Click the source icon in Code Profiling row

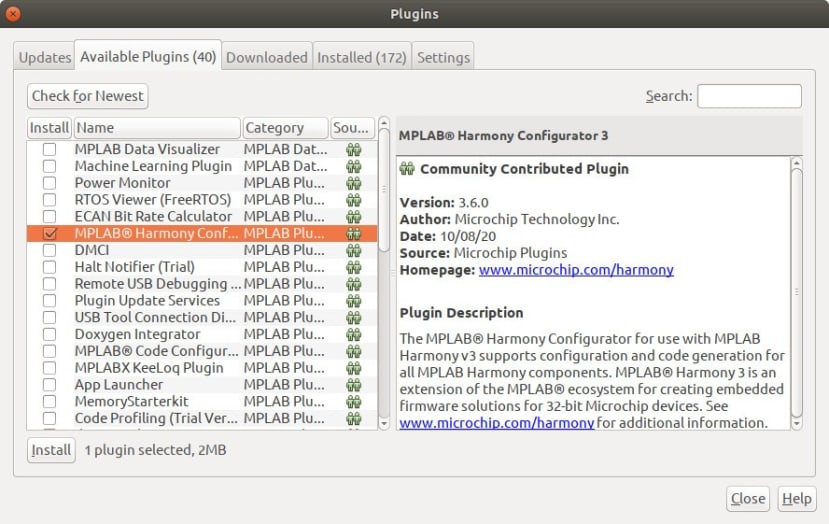tap(354, 419)
